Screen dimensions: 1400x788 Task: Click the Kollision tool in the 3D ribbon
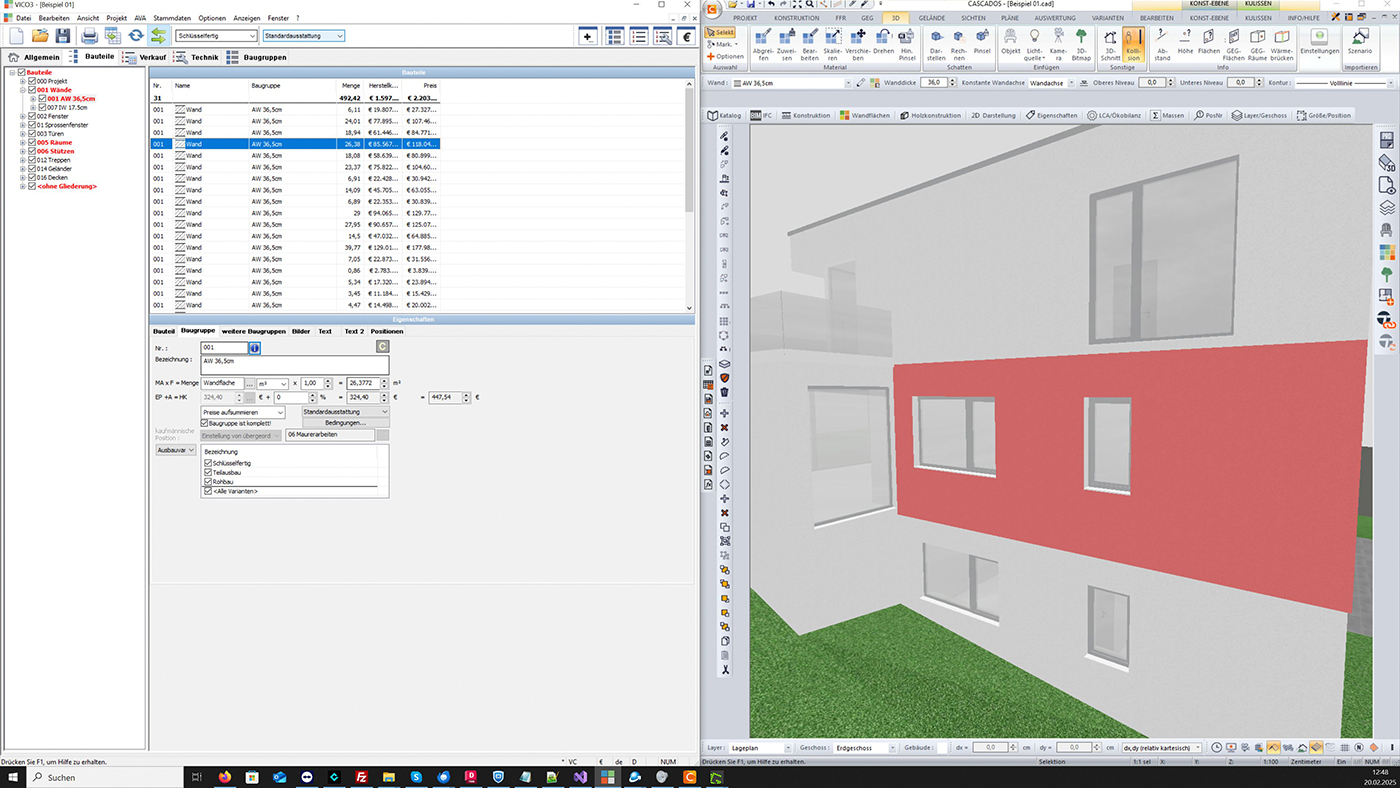click(1131, 43)
